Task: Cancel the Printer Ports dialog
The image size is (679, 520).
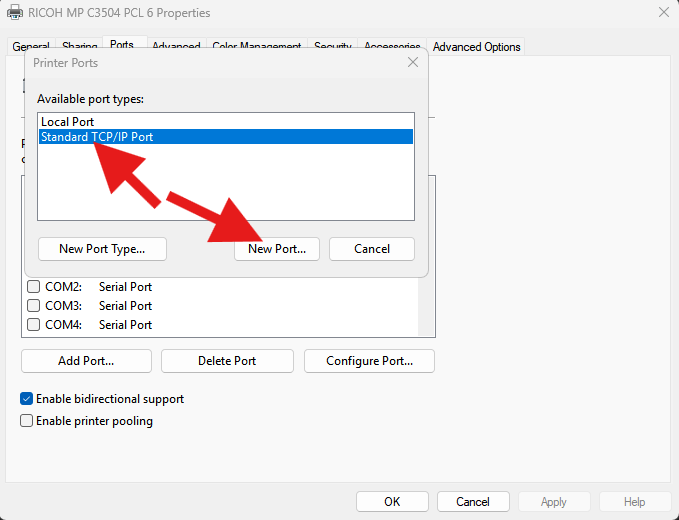Action: (x=372, y=249)
